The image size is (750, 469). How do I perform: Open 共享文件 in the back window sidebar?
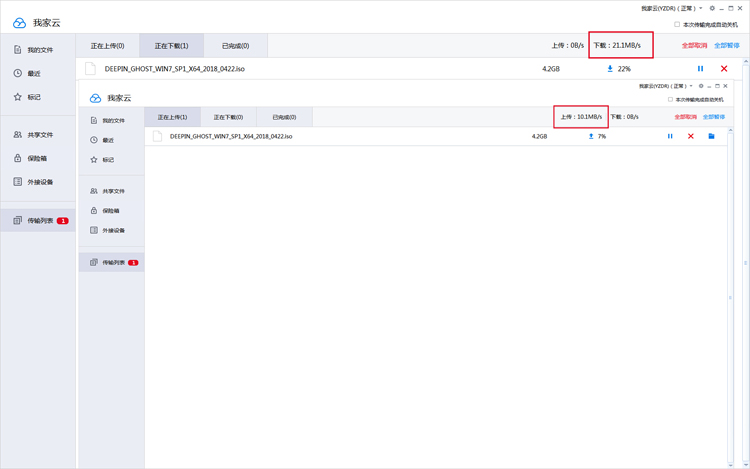pyautogui.click(x=33, y=135)
